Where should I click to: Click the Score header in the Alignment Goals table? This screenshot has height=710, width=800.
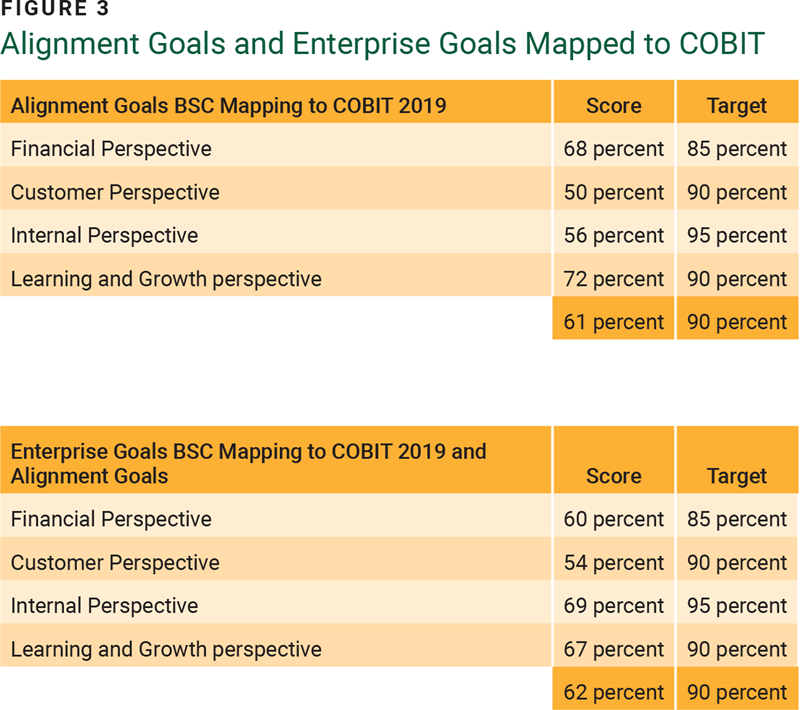613,105
